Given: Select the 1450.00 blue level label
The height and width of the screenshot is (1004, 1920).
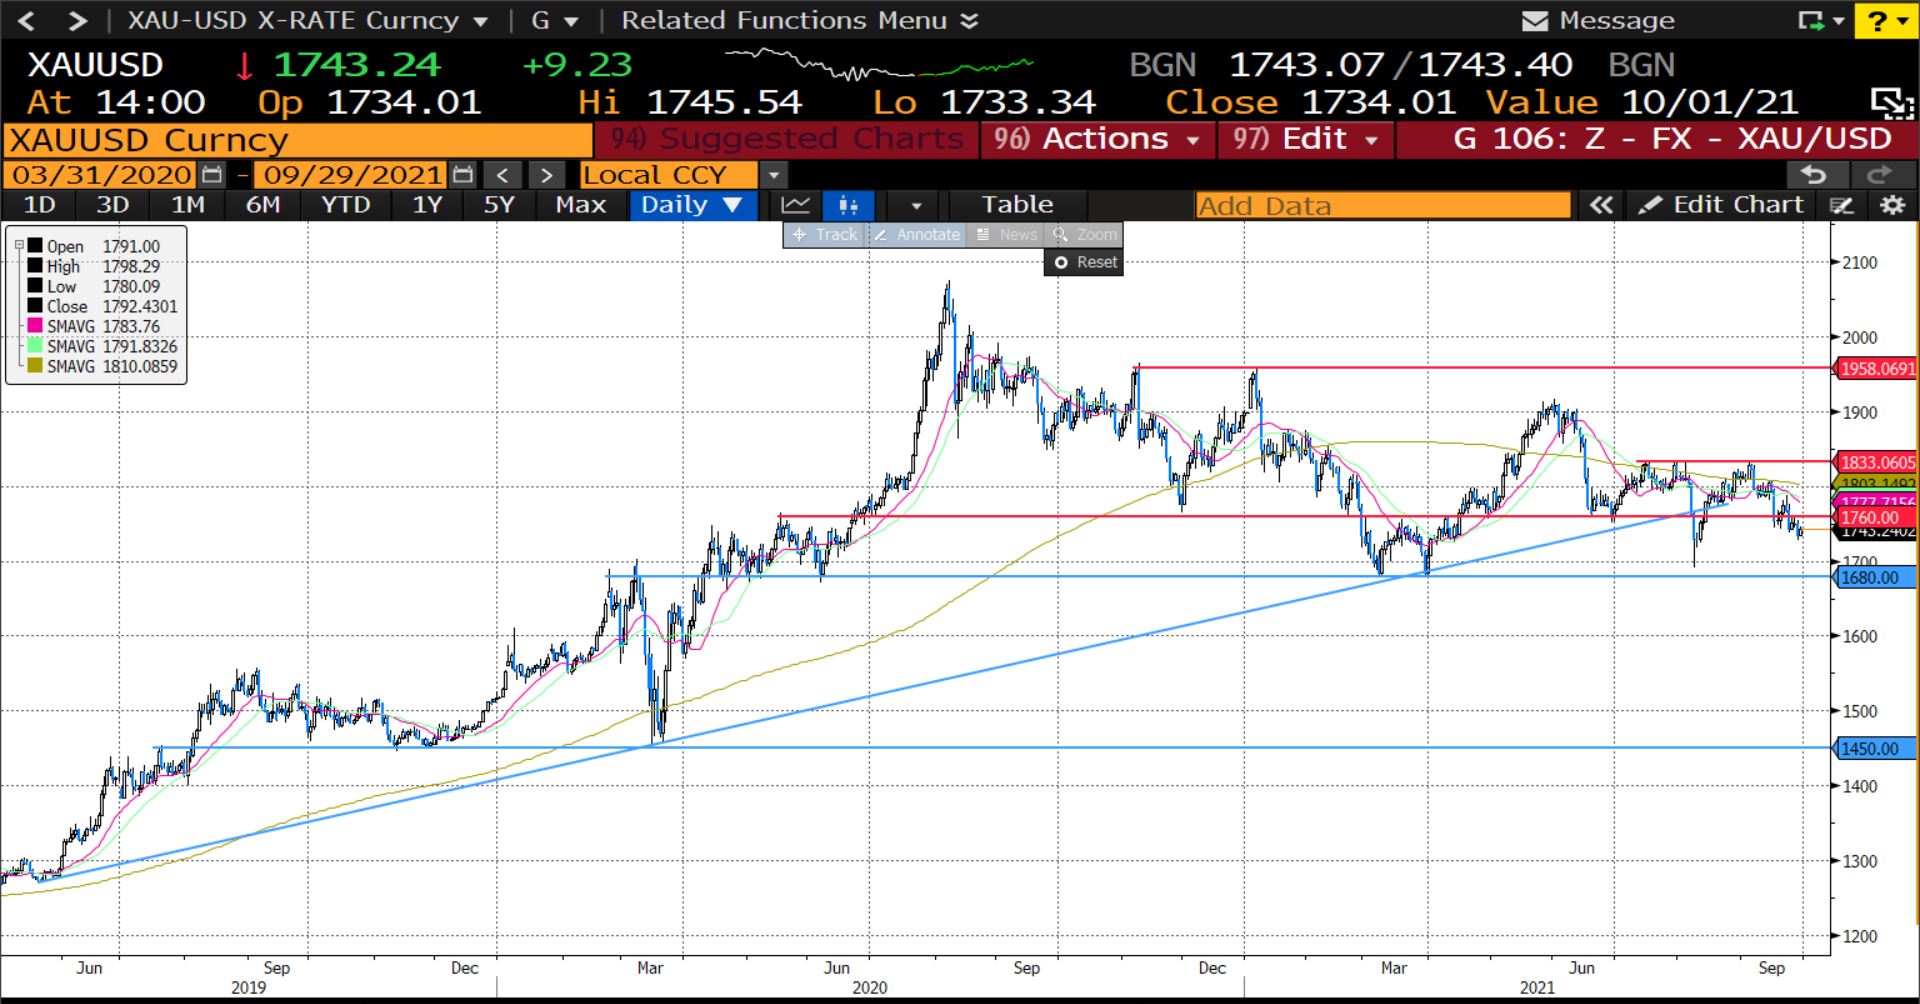Looking at the screenshot, I should pos(1877,748).
